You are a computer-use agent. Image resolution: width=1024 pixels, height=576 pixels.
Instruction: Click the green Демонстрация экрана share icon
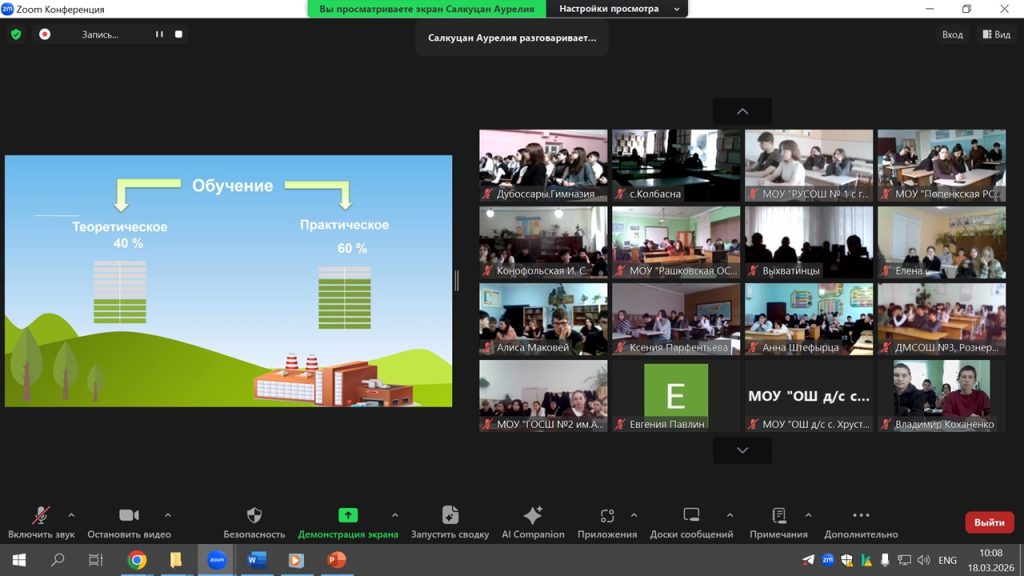pos(347,515)
